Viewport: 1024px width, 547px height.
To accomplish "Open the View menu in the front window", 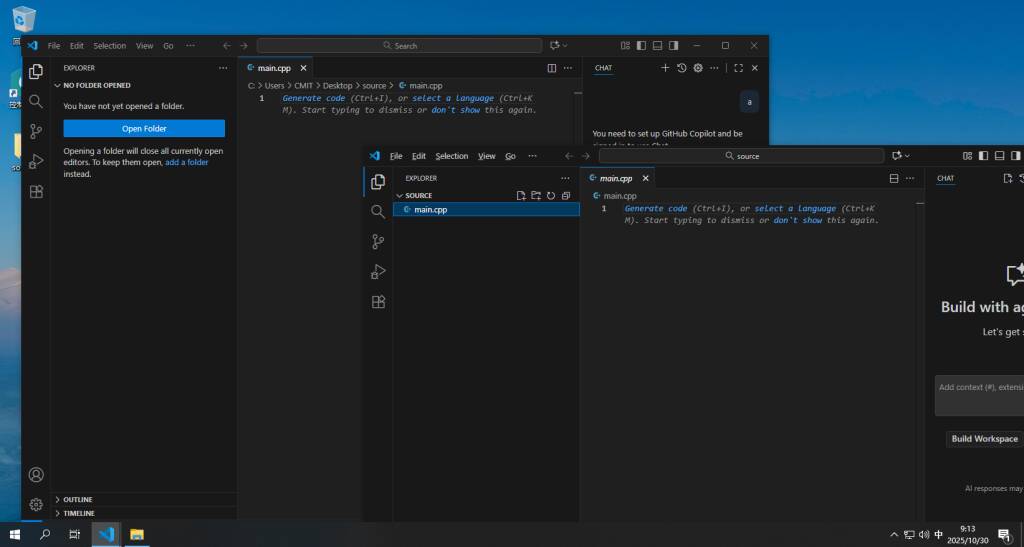I will (486, 156).
